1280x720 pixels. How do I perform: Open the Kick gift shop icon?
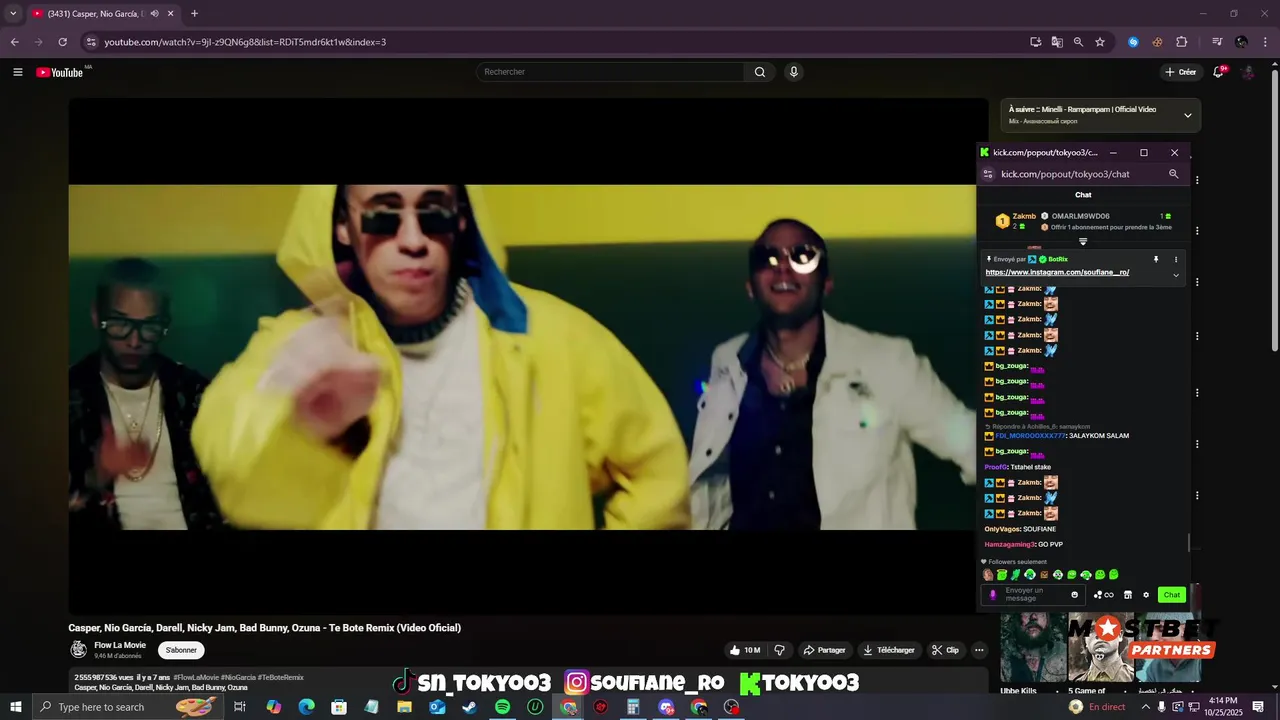point(1128,594)
